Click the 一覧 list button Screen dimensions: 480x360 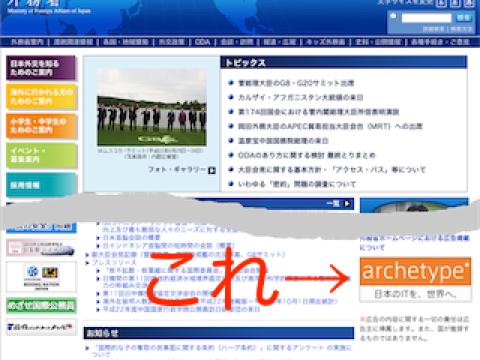(x=333, y=203)
